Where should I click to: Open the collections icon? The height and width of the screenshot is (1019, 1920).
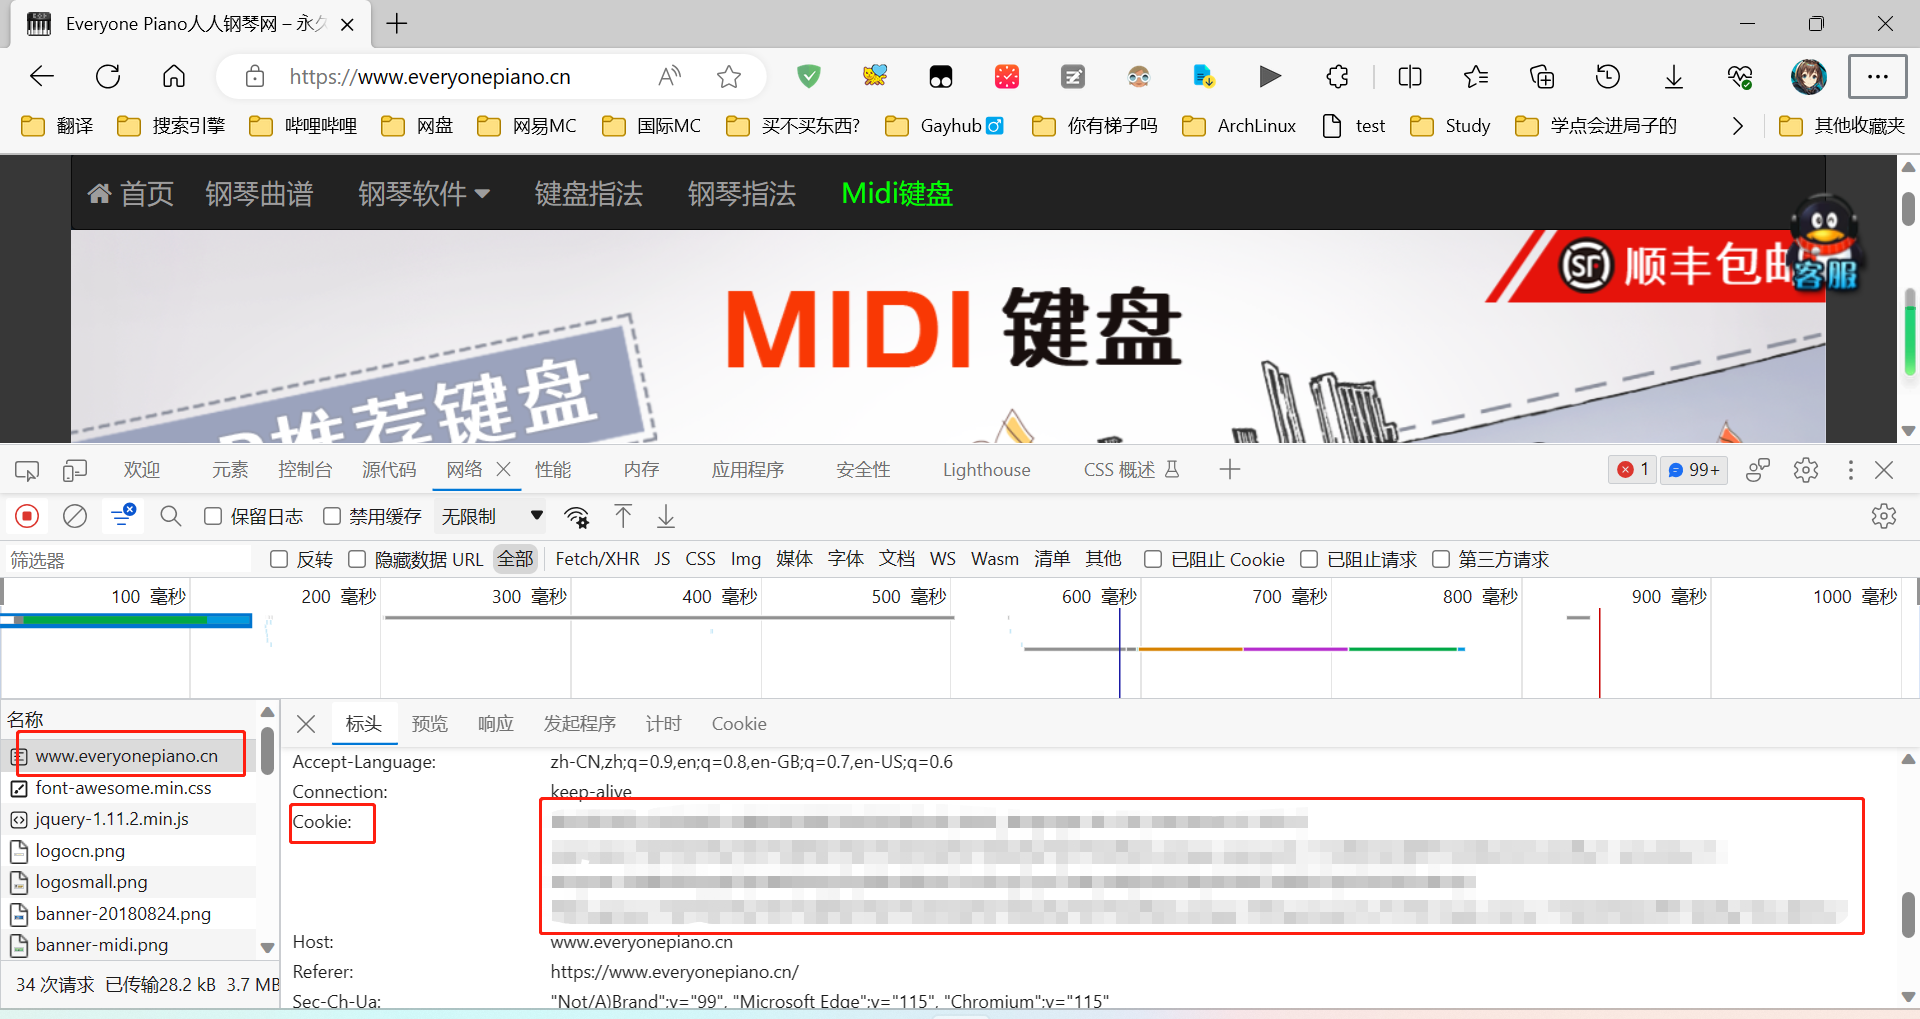coord(1542,76)
